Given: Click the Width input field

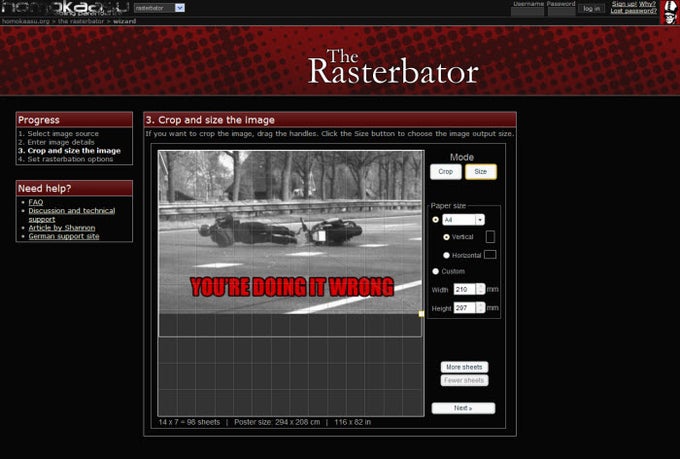Looking at the screenshot, I should tap(465, 289).
